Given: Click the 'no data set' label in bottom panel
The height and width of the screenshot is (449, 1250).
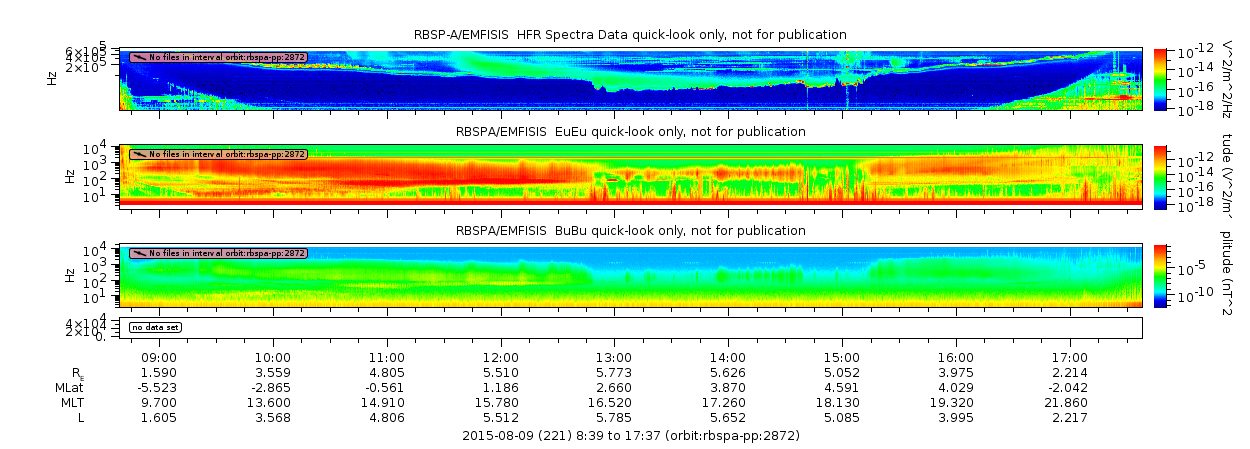Looking at the screenshot, I should 155,327.
